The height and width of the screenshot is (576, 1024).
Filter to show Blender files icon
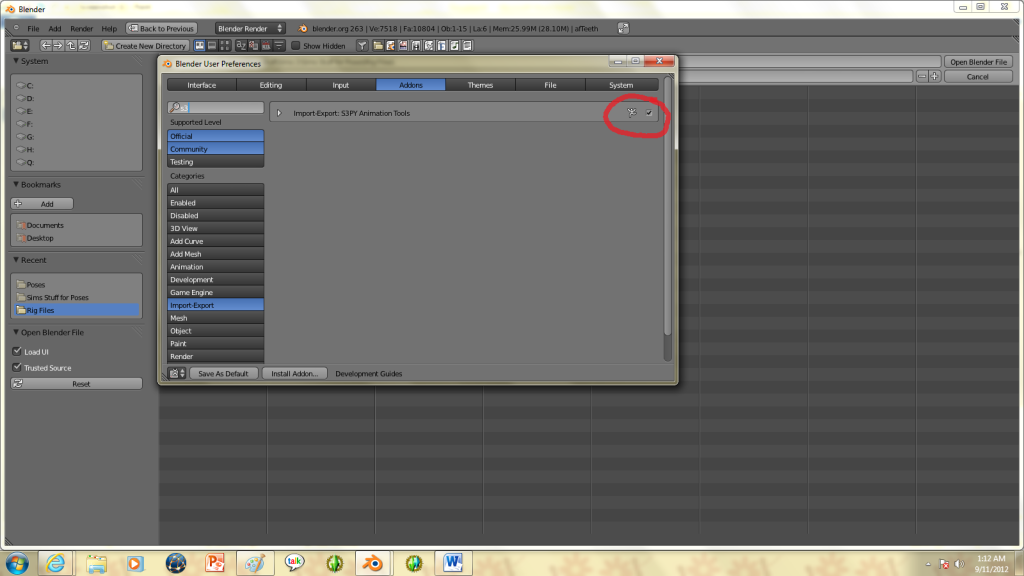(391, 46)
